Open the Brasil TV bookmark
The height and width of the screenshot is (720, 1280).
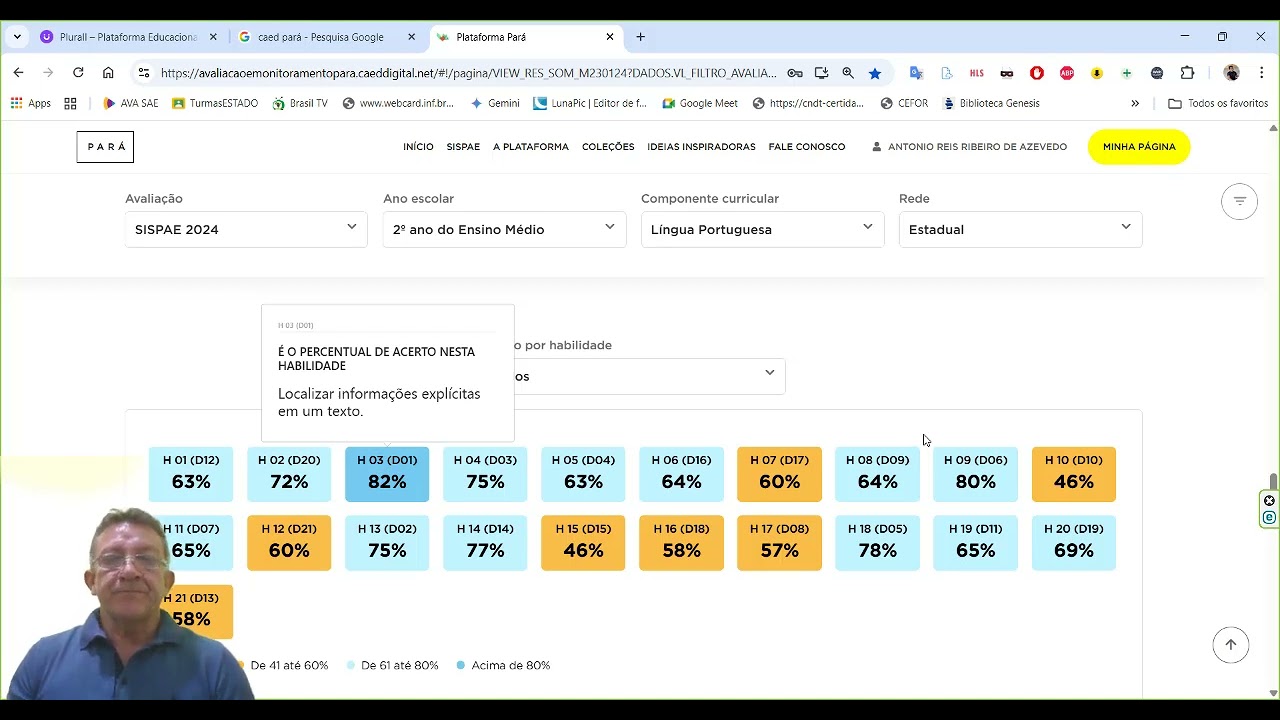(300, 103)
